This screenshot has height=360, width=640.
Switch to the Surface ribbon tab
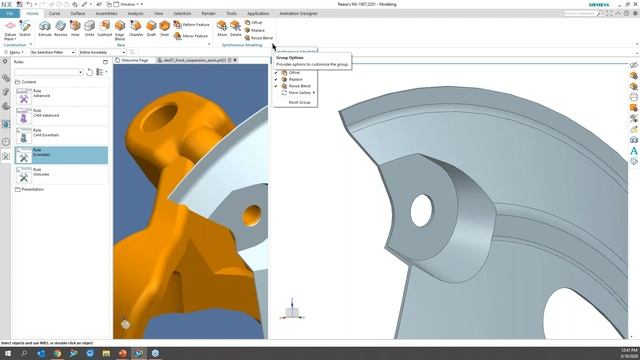tap(78, 13)
